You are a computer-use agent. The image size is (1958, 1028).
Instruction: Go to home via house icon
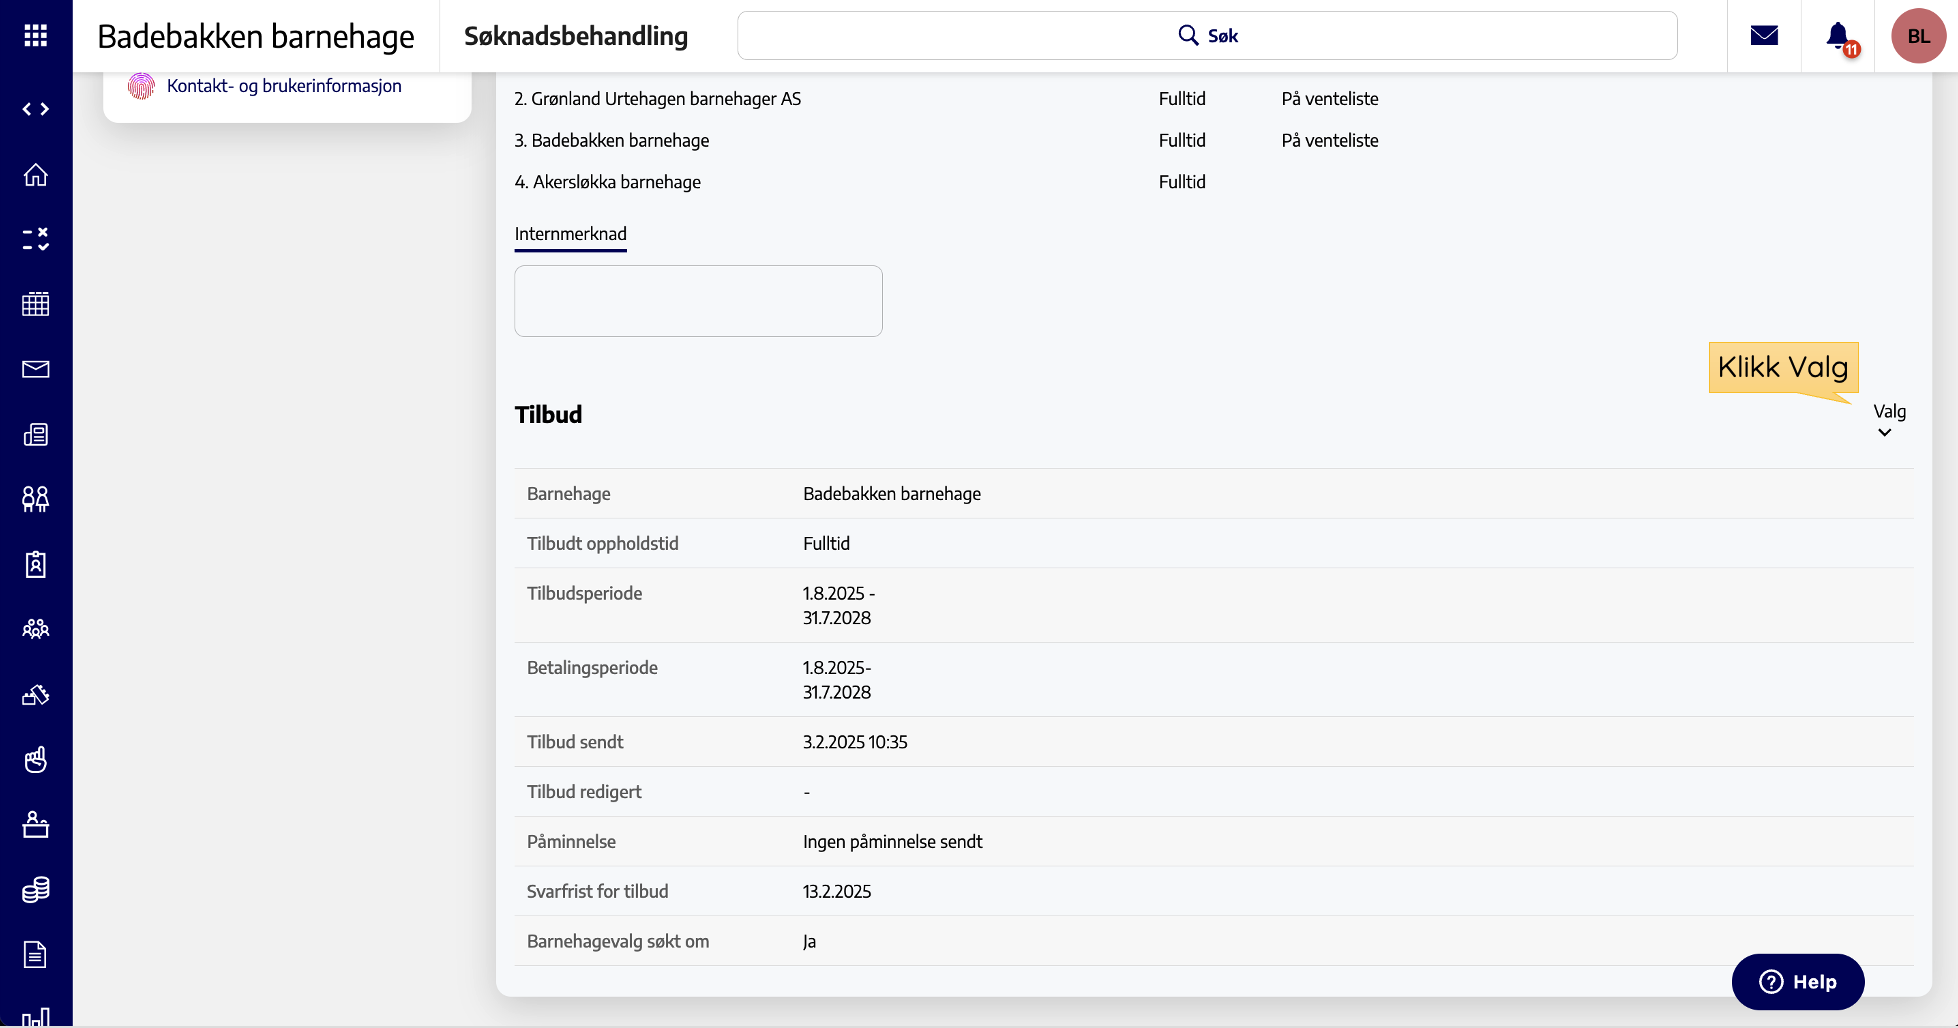(x=36, y=175)
